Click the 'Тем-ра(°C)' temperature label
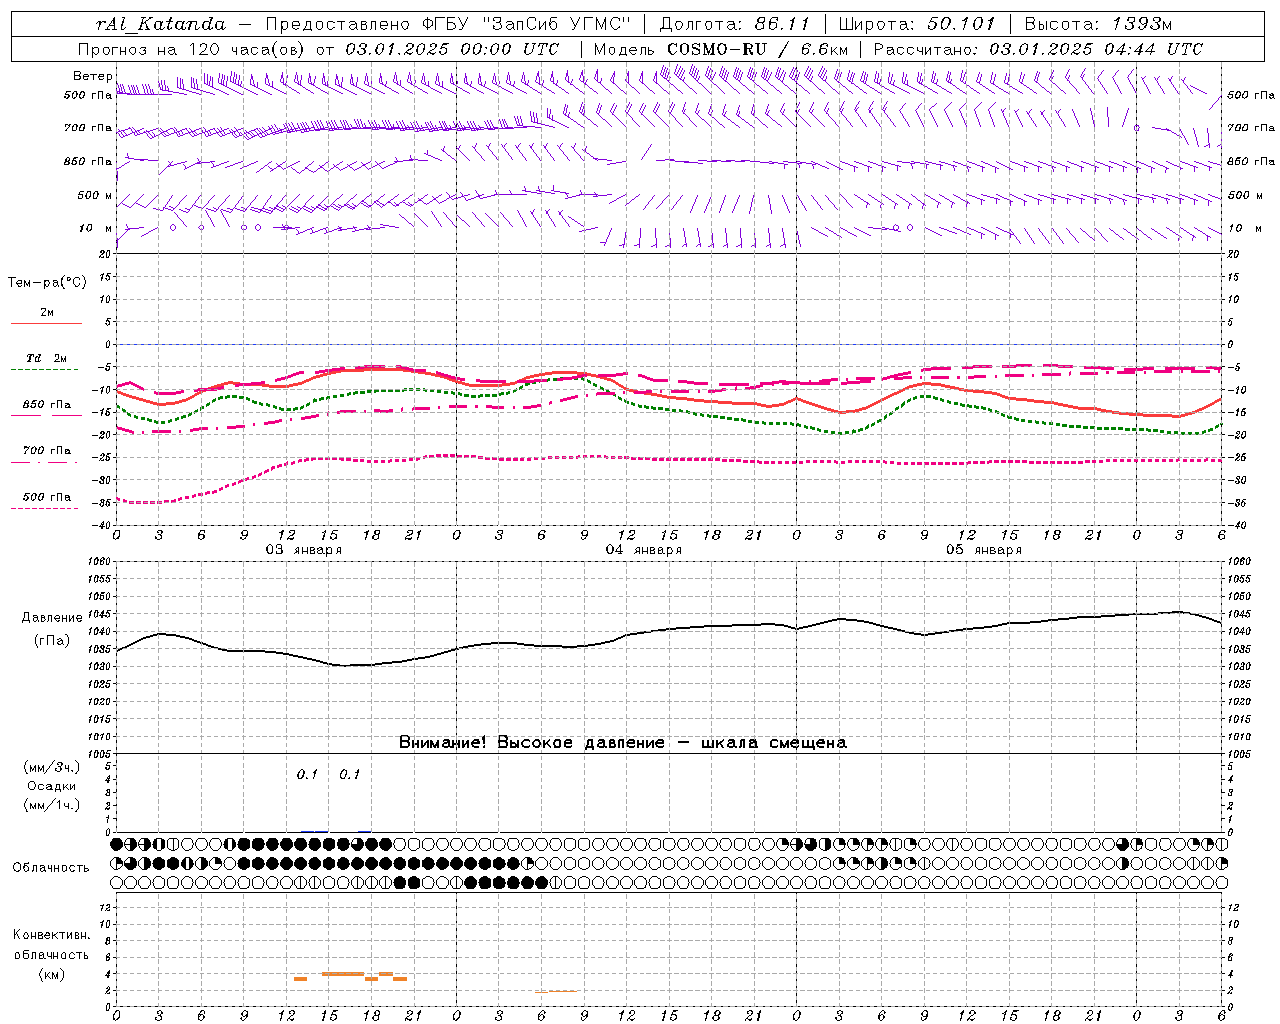Viewport: 1280px width, 1024px height. (x=47, y=282)
